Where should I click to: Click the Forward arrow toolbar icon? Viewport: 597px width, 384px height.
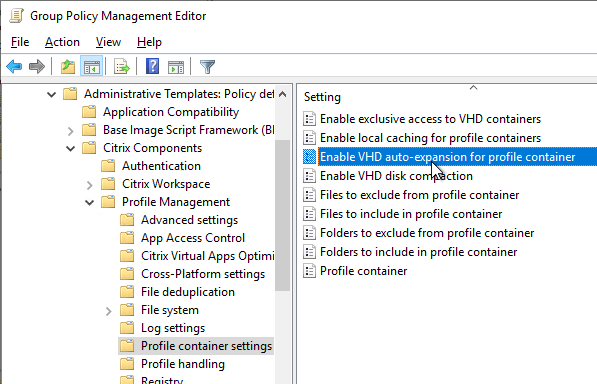37,67
